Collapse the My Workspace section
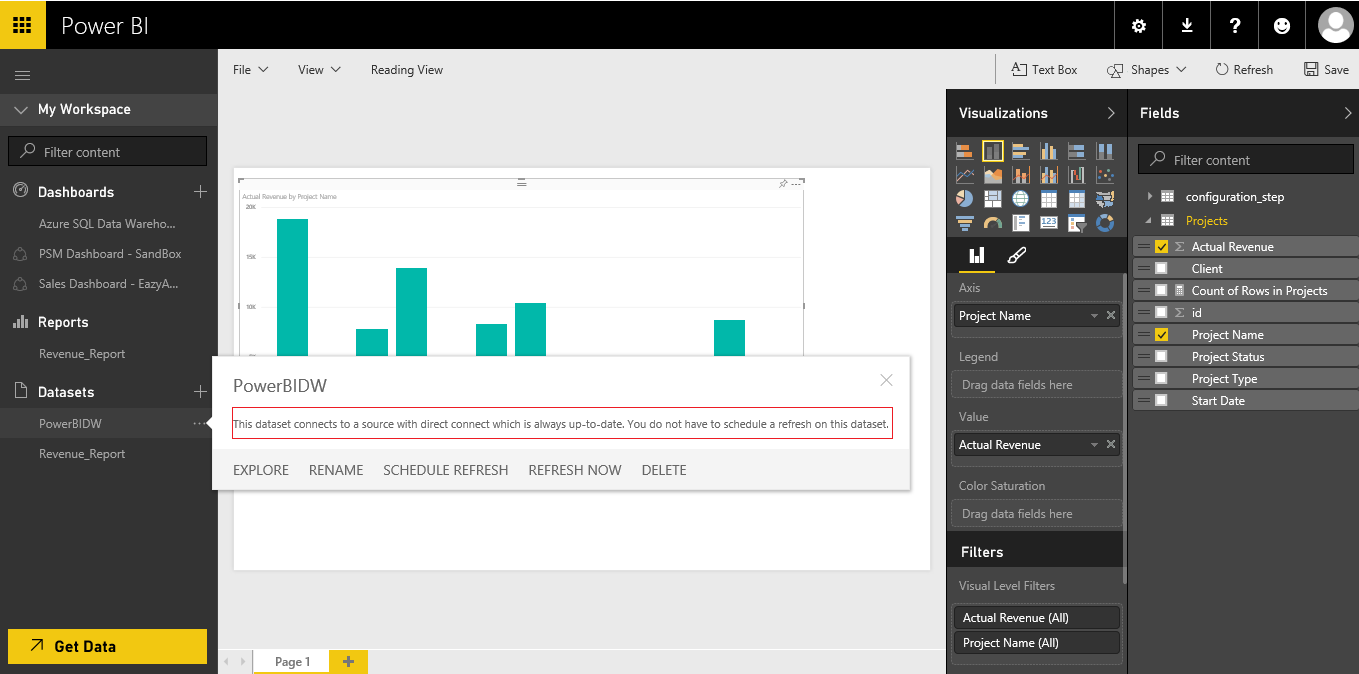Viewport: 1359px width, 674px height. pyautogui.click(x=21, y=110)
